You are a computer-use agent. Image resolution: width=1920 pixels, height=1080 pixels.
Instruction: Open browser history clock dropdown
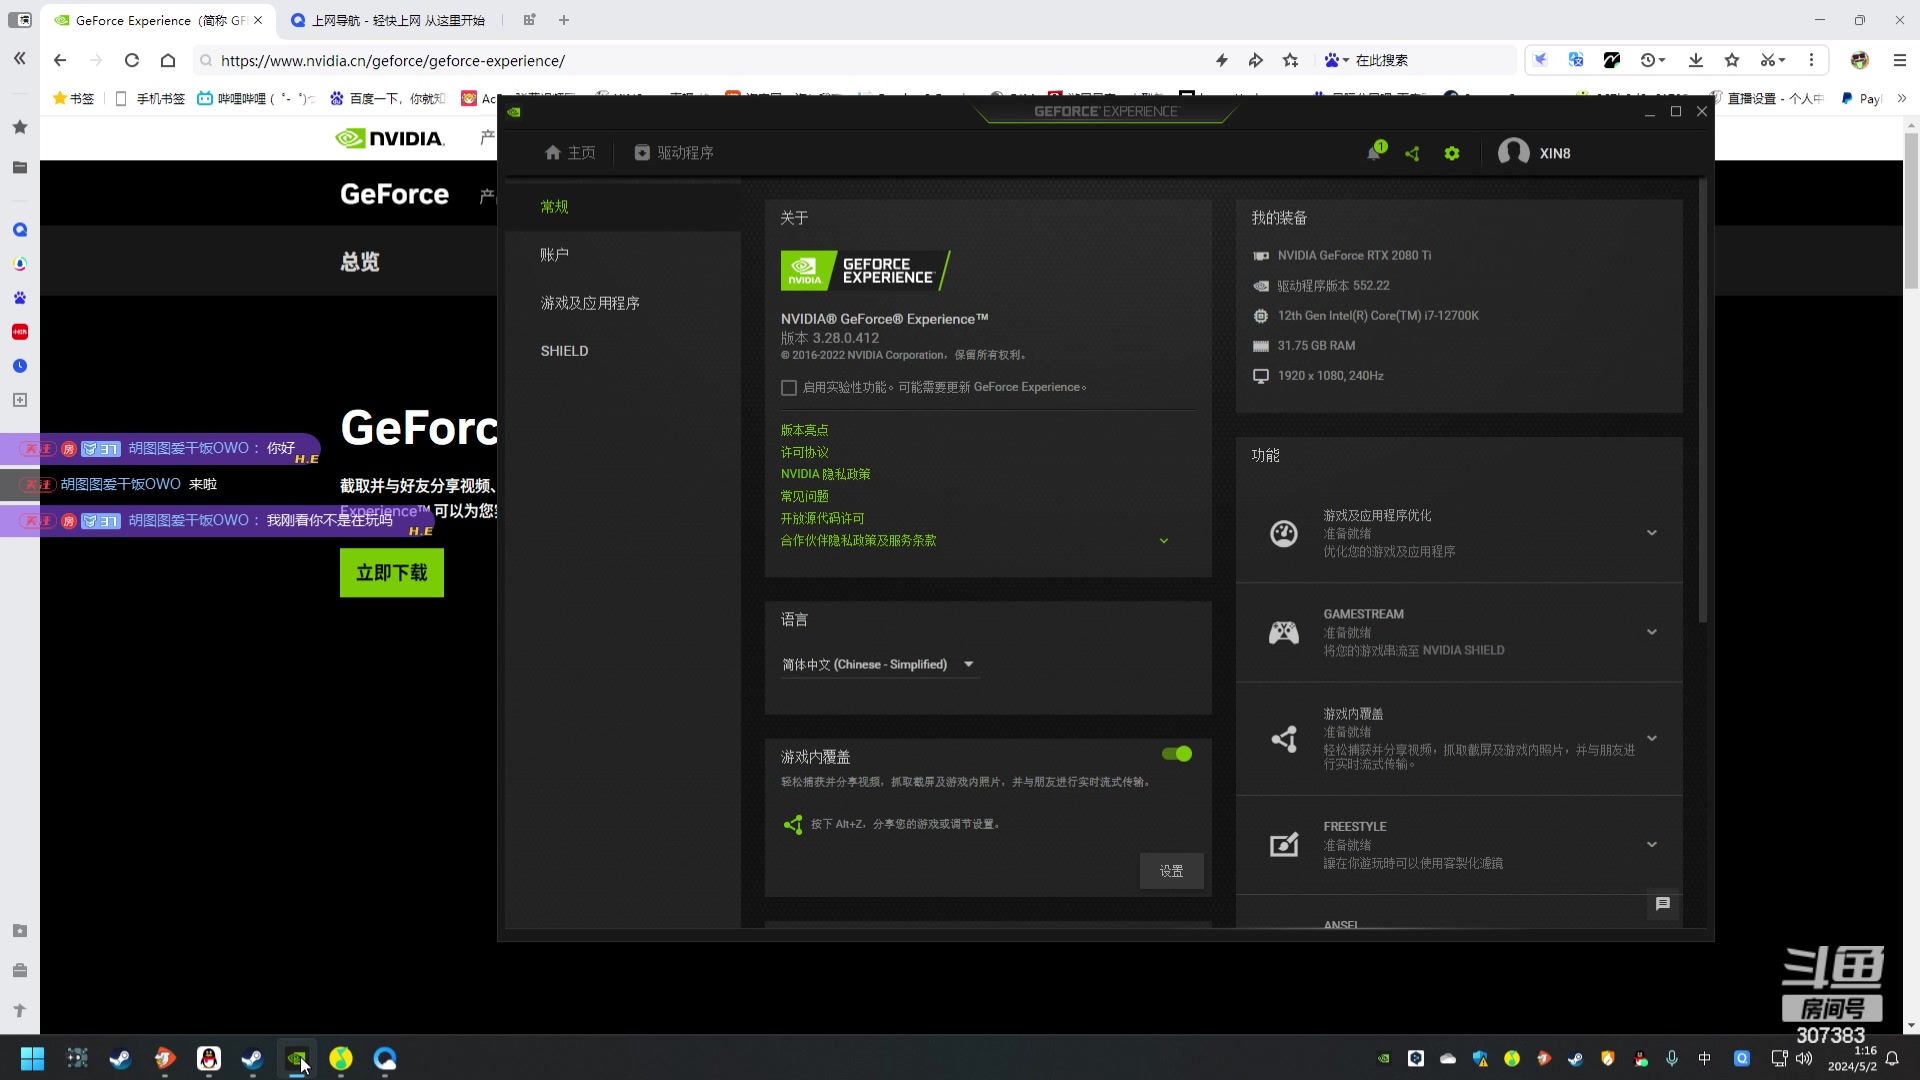click(1652, 60)
